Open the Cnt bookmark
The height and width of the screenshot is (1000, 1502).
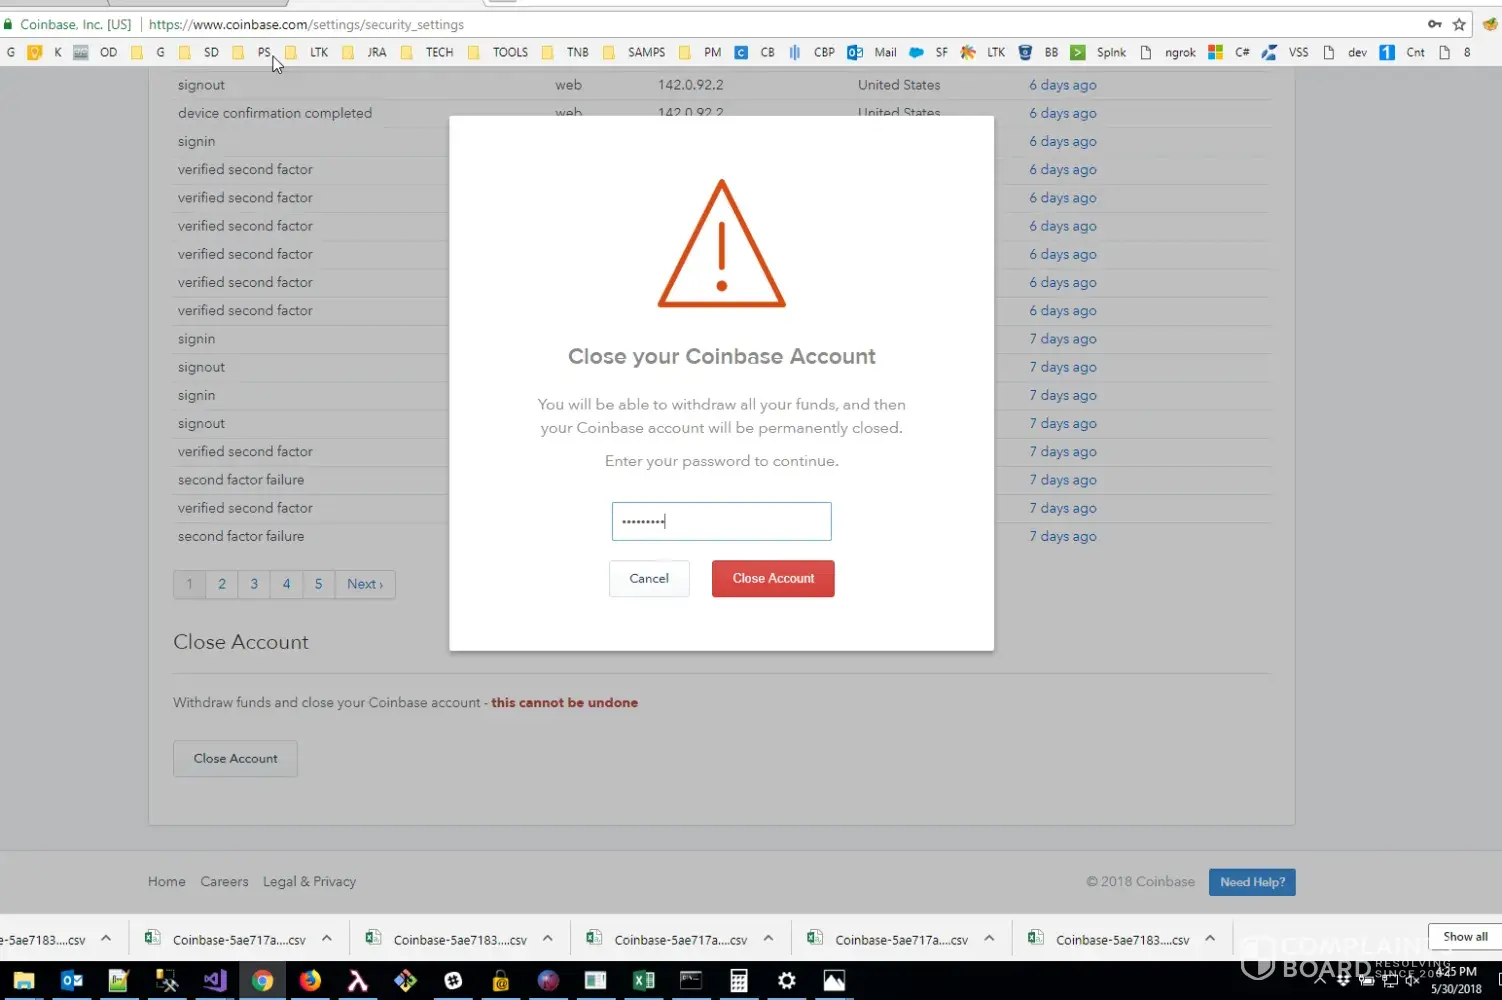tap(1402, 52)
